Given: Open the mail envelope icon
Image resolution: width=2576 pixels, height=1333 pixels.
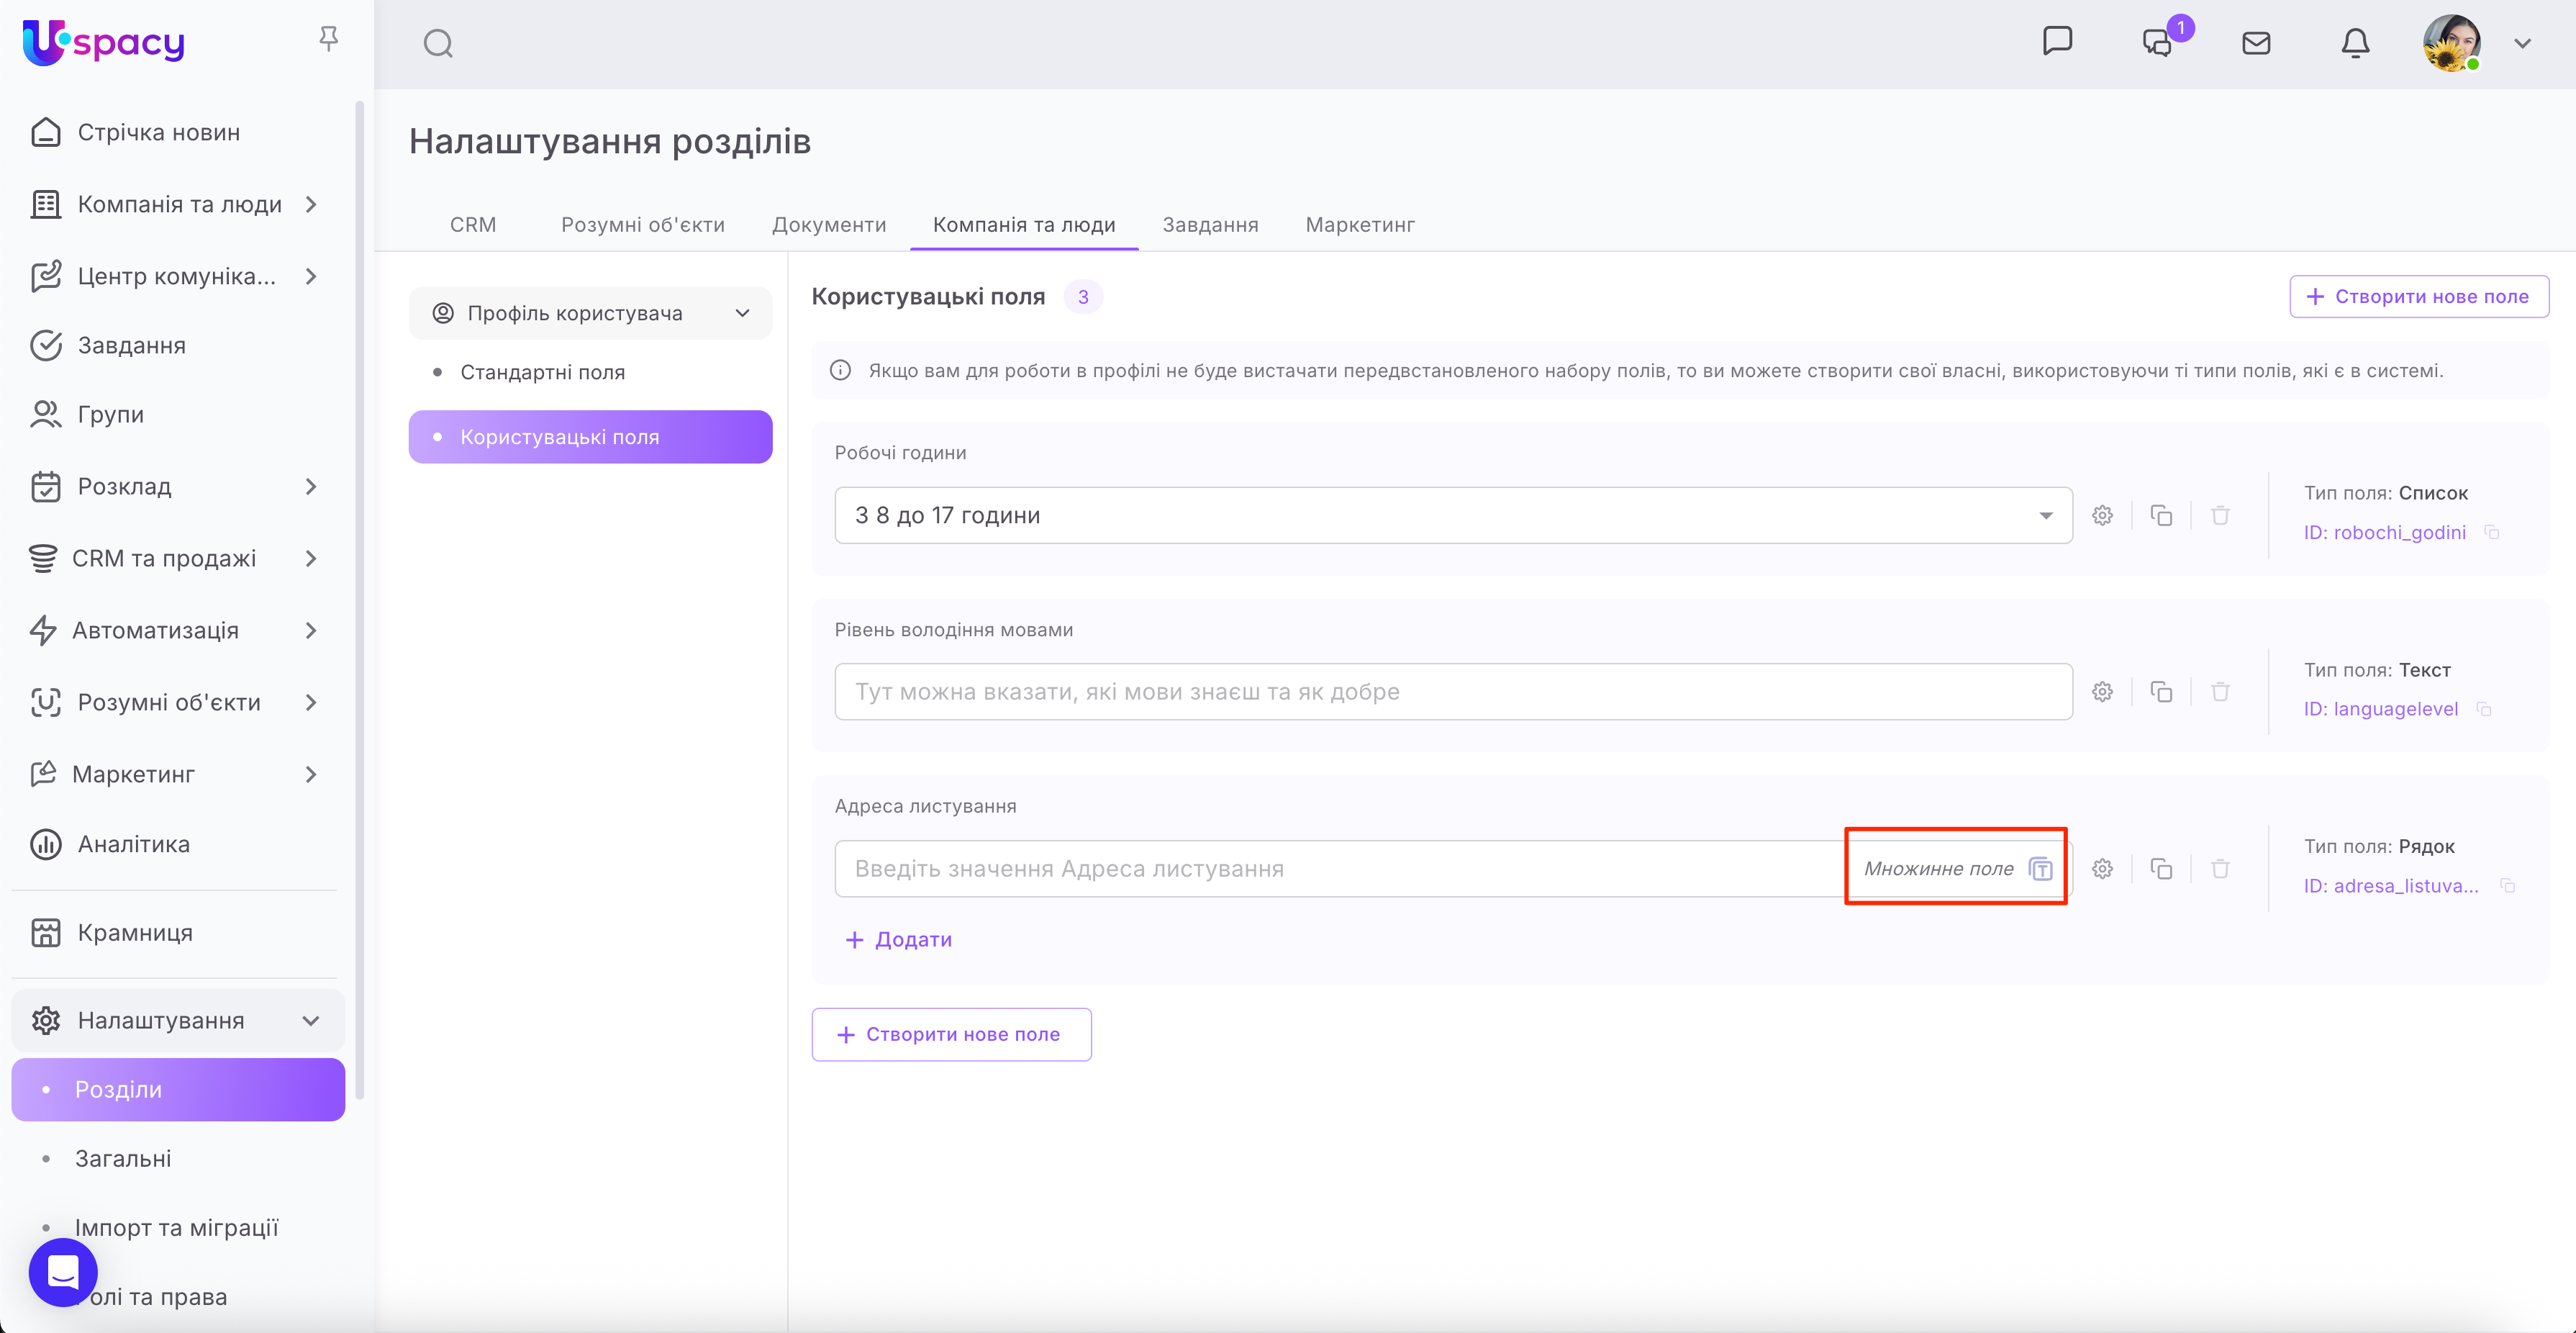Looking at the screenshot, I should tap(2256, 43).
